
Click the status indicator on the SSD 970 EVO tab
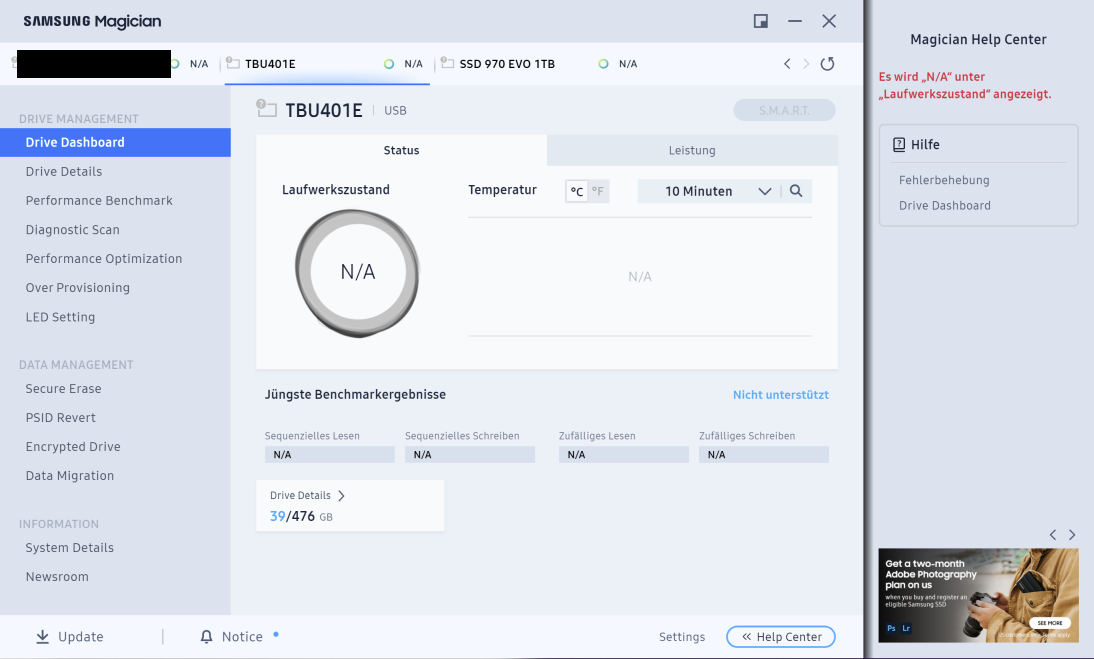click(604, 63)
